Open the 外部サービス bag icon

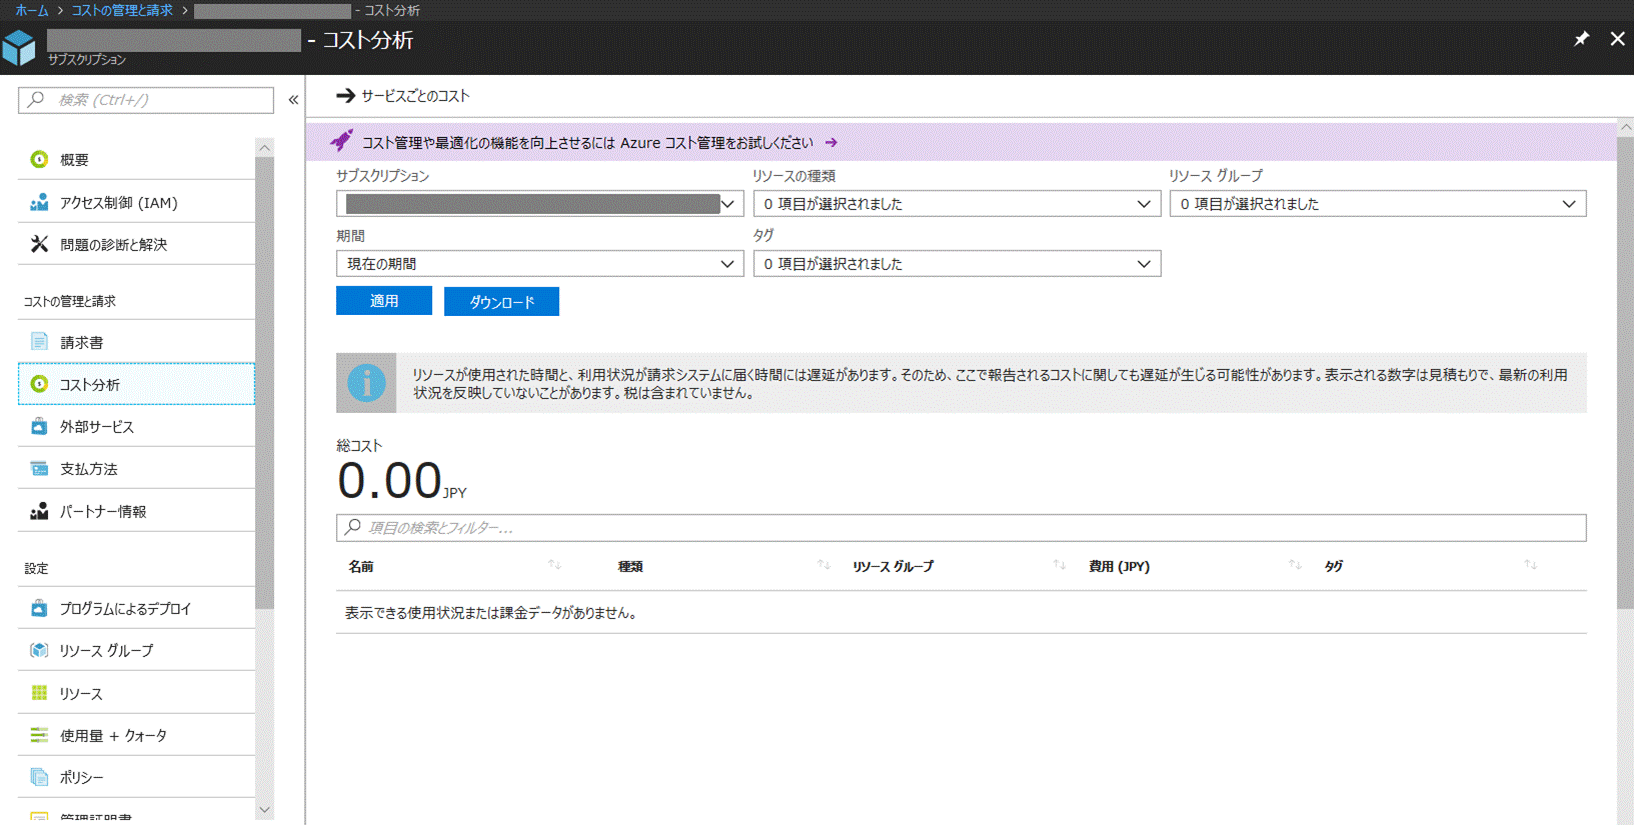click(39, 426)
